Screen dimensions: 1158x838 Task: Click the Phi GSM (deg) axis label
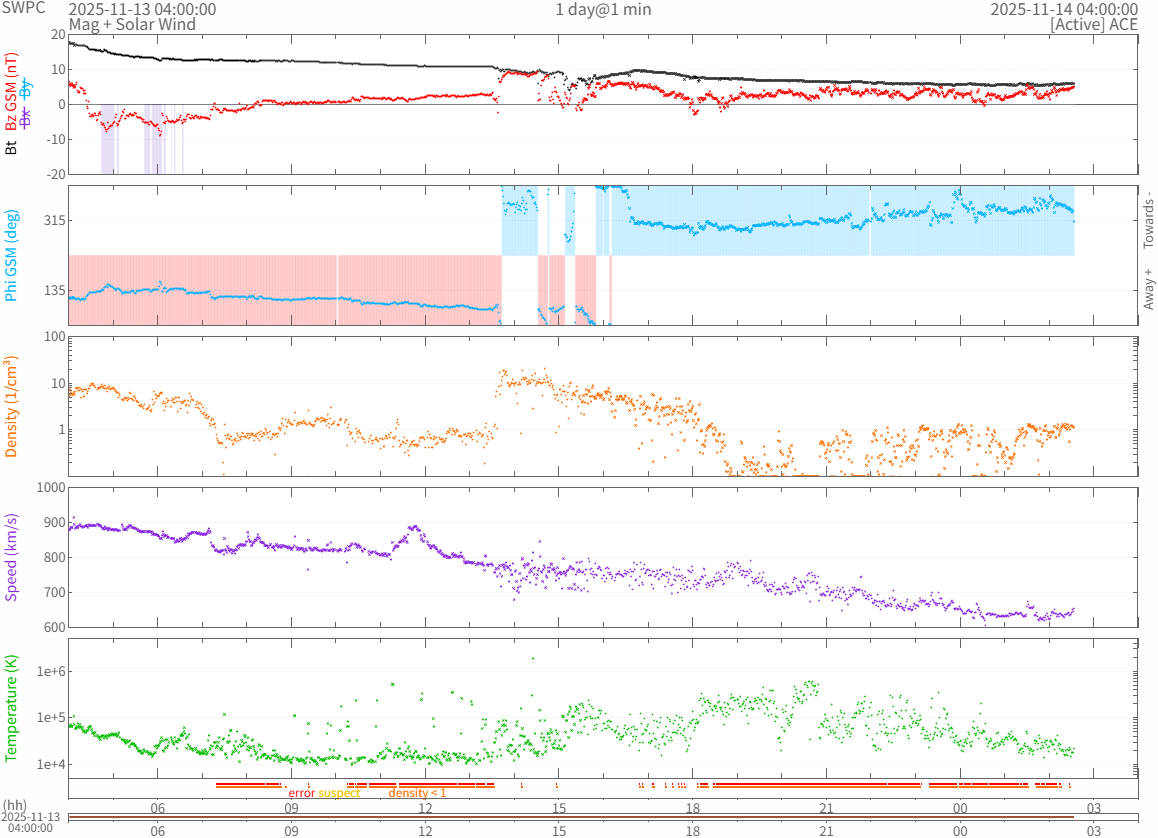tap(12, 255)
